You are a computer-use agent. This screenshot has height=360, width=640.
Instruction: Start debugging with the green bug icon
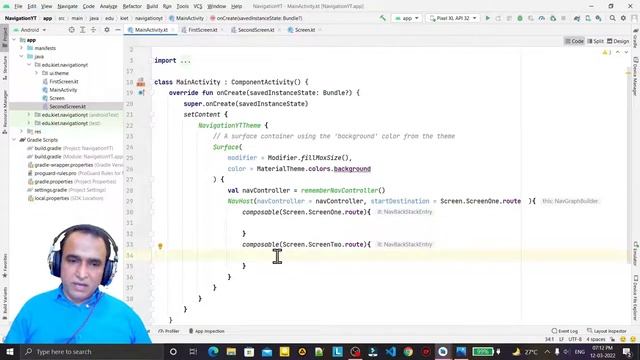(520, 18)
